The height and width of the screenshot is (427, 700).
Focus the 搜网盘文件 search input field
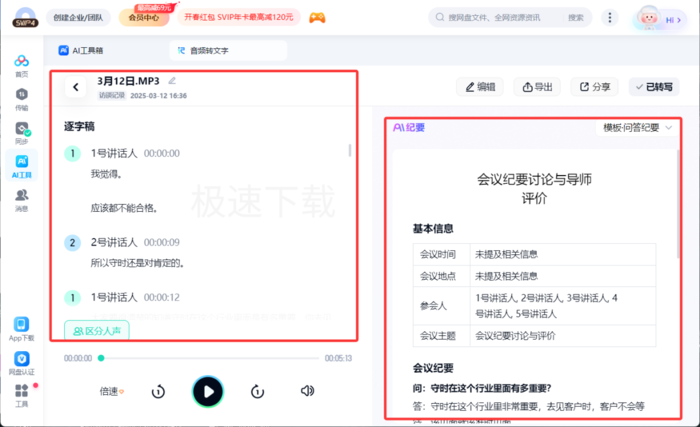(494, 17)
